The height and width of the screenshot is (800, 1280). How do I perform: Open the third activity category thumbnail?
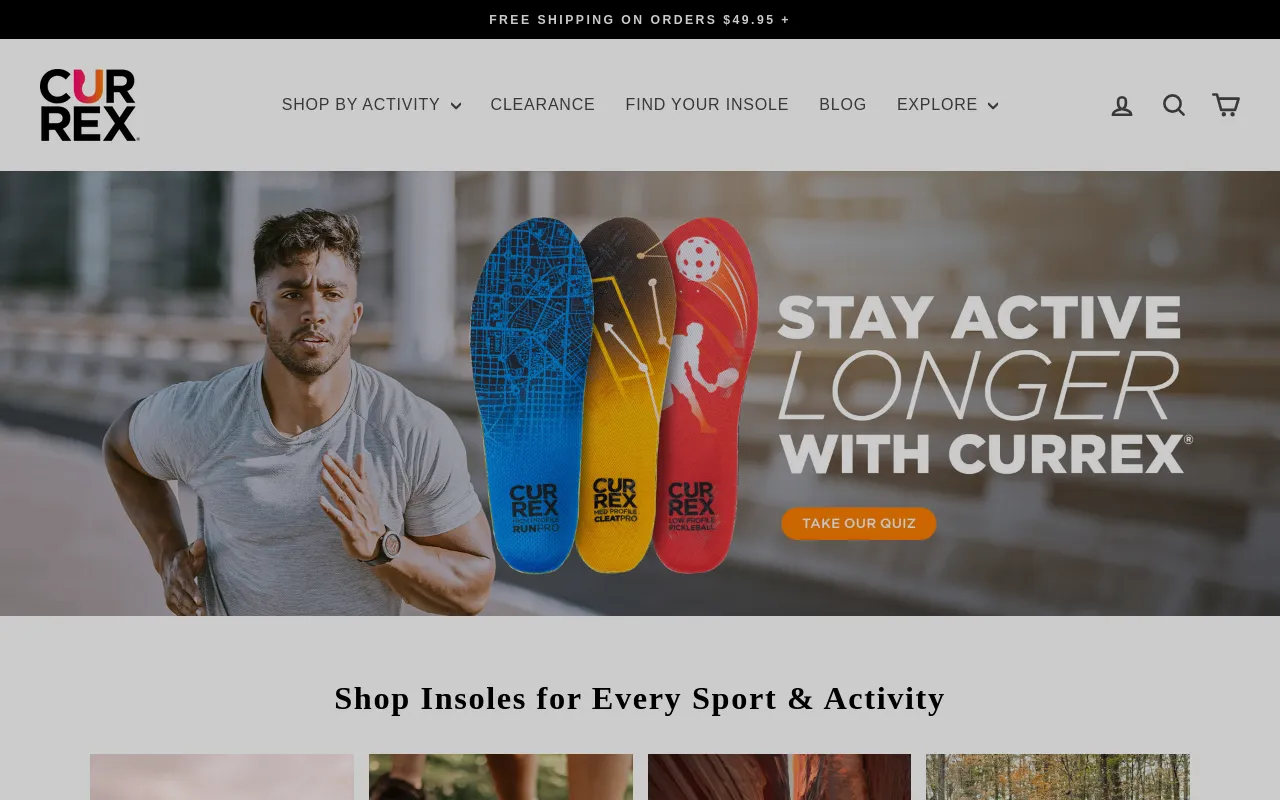pos(779,777)
